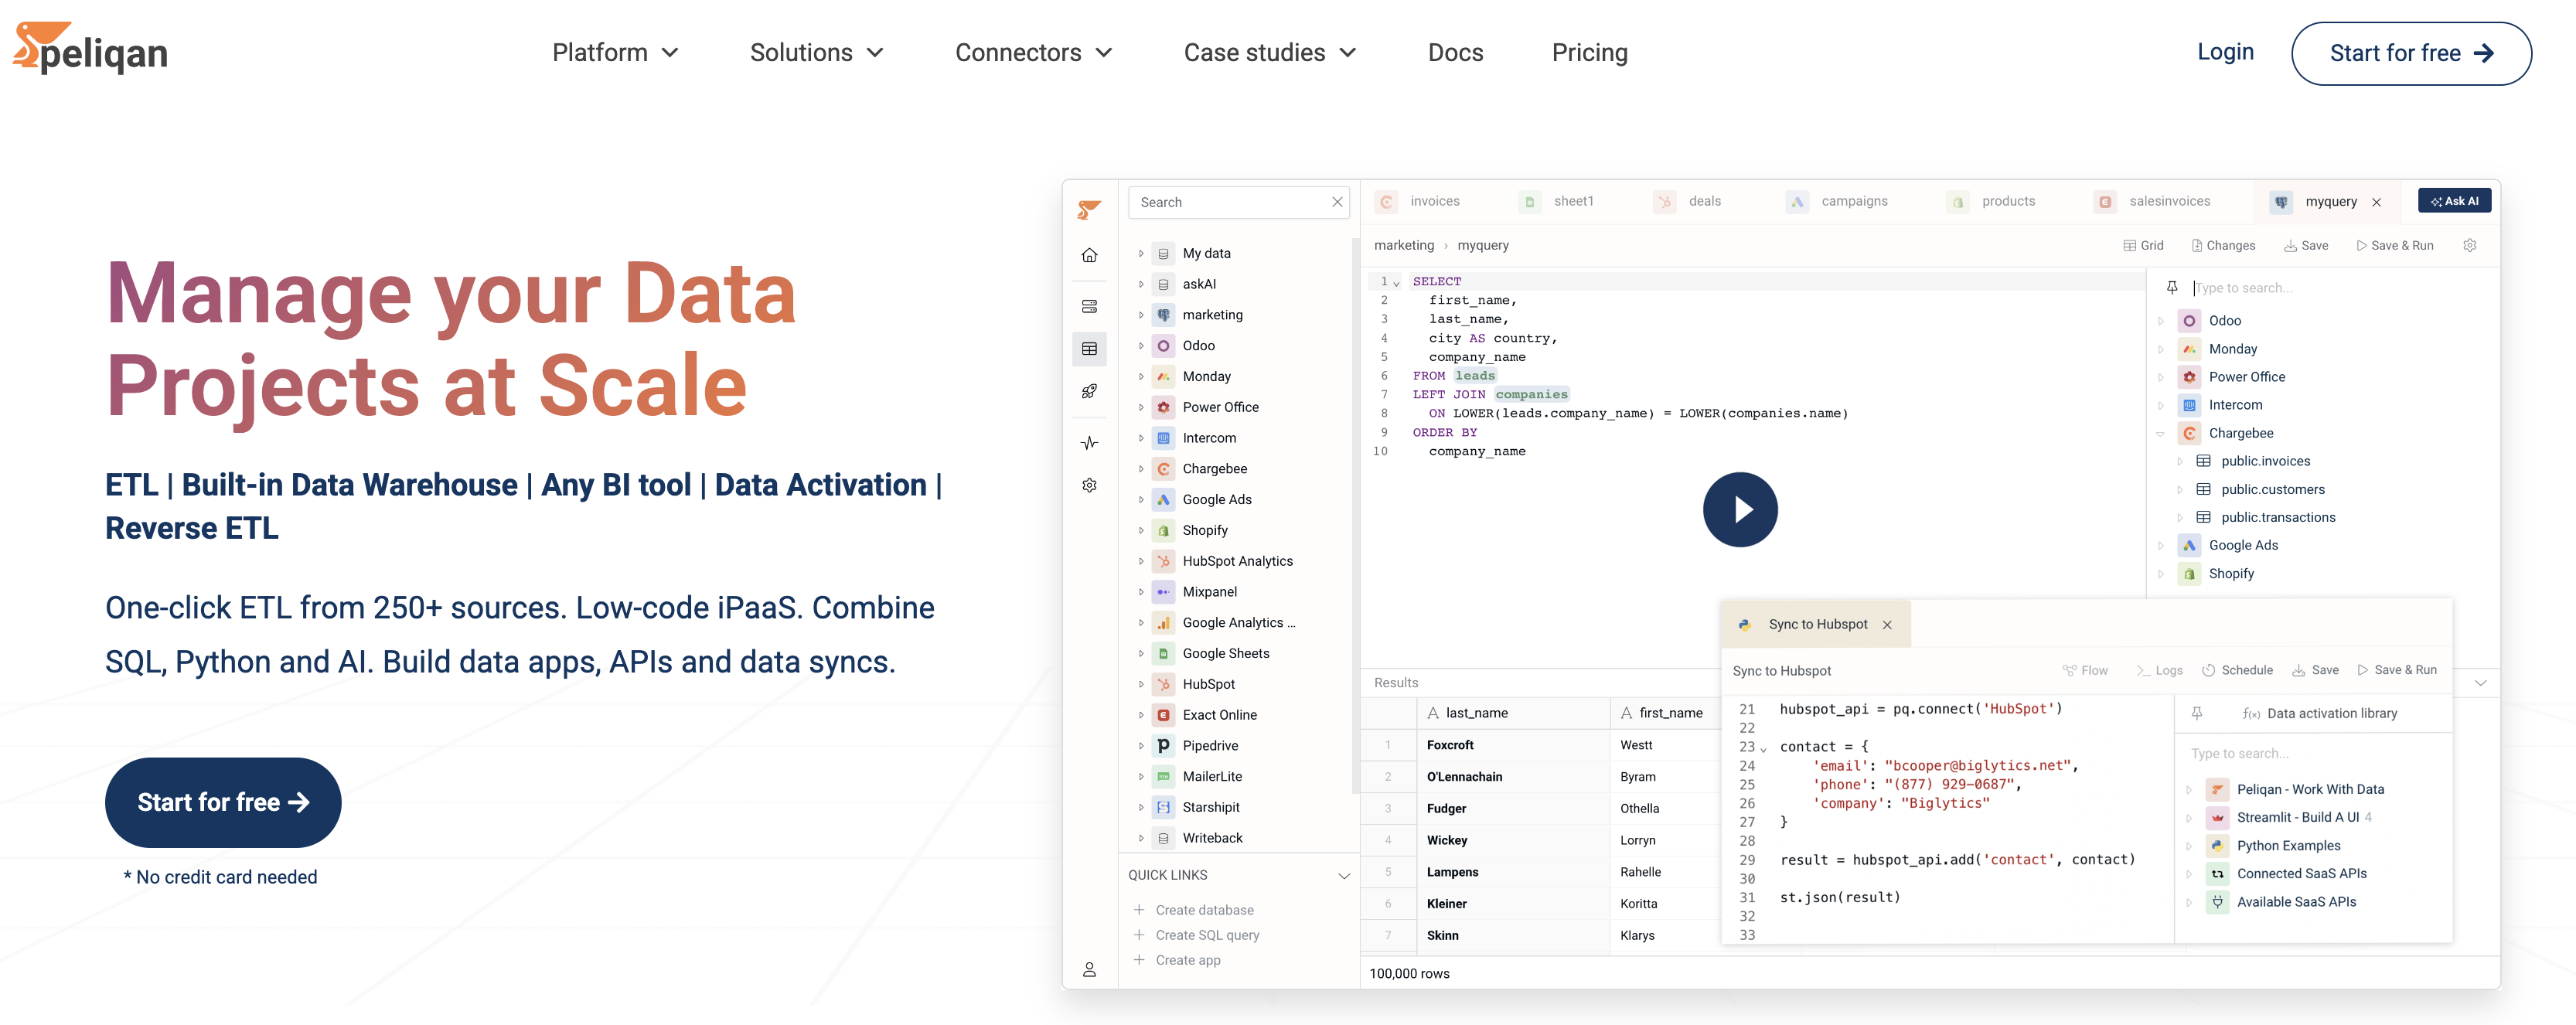Click Start for free in the header

click(x=2411, y=53)
